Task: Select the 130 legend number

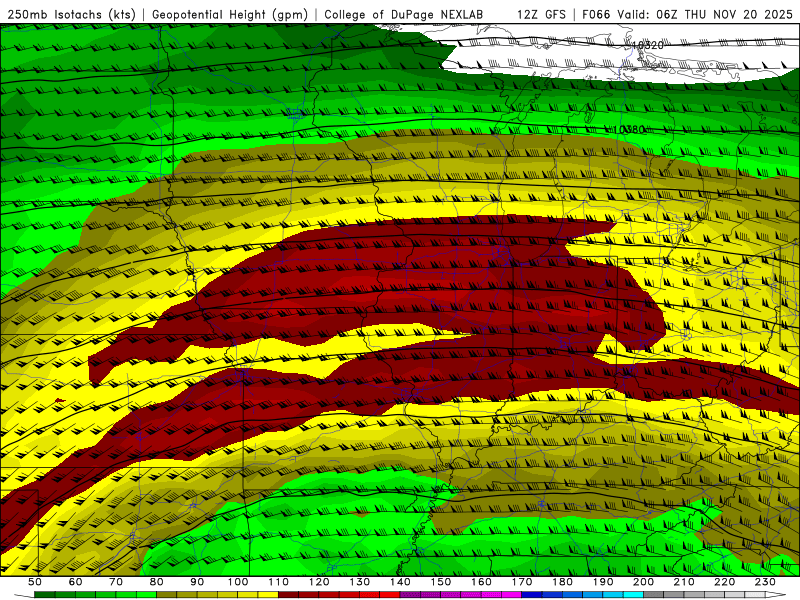Action: click(x=360, y=582)
